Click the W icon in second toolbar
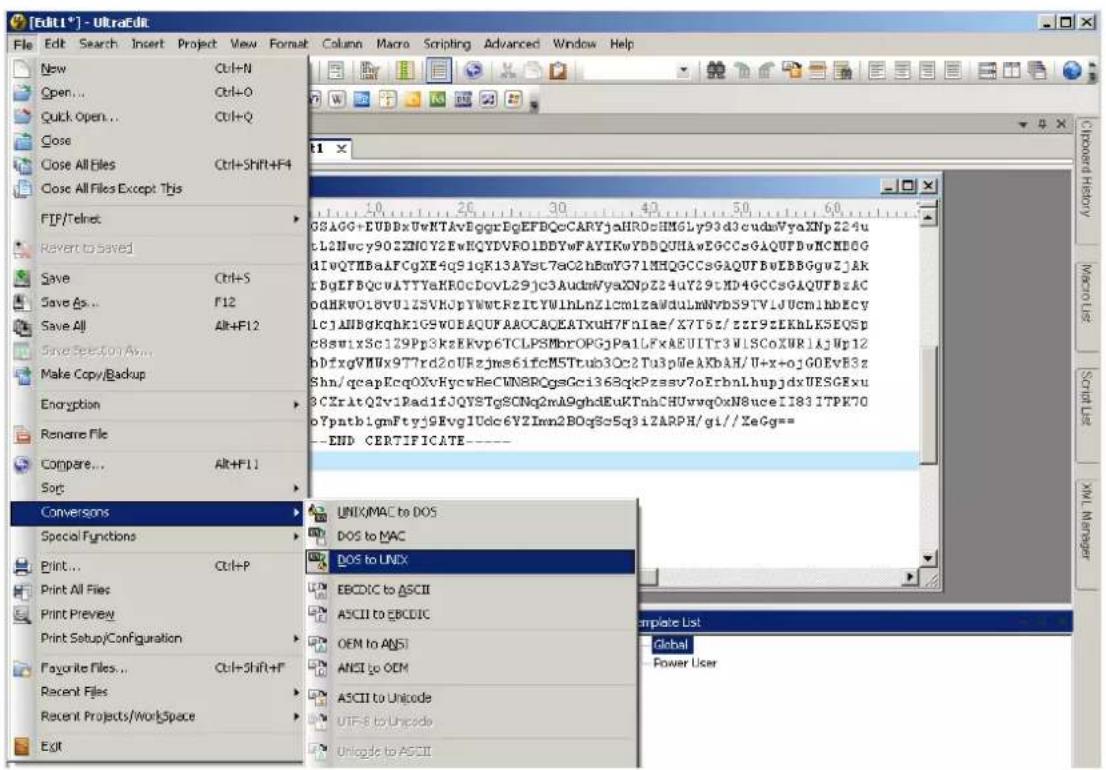This screenshot has width=1106, height=770. point(337,99)
